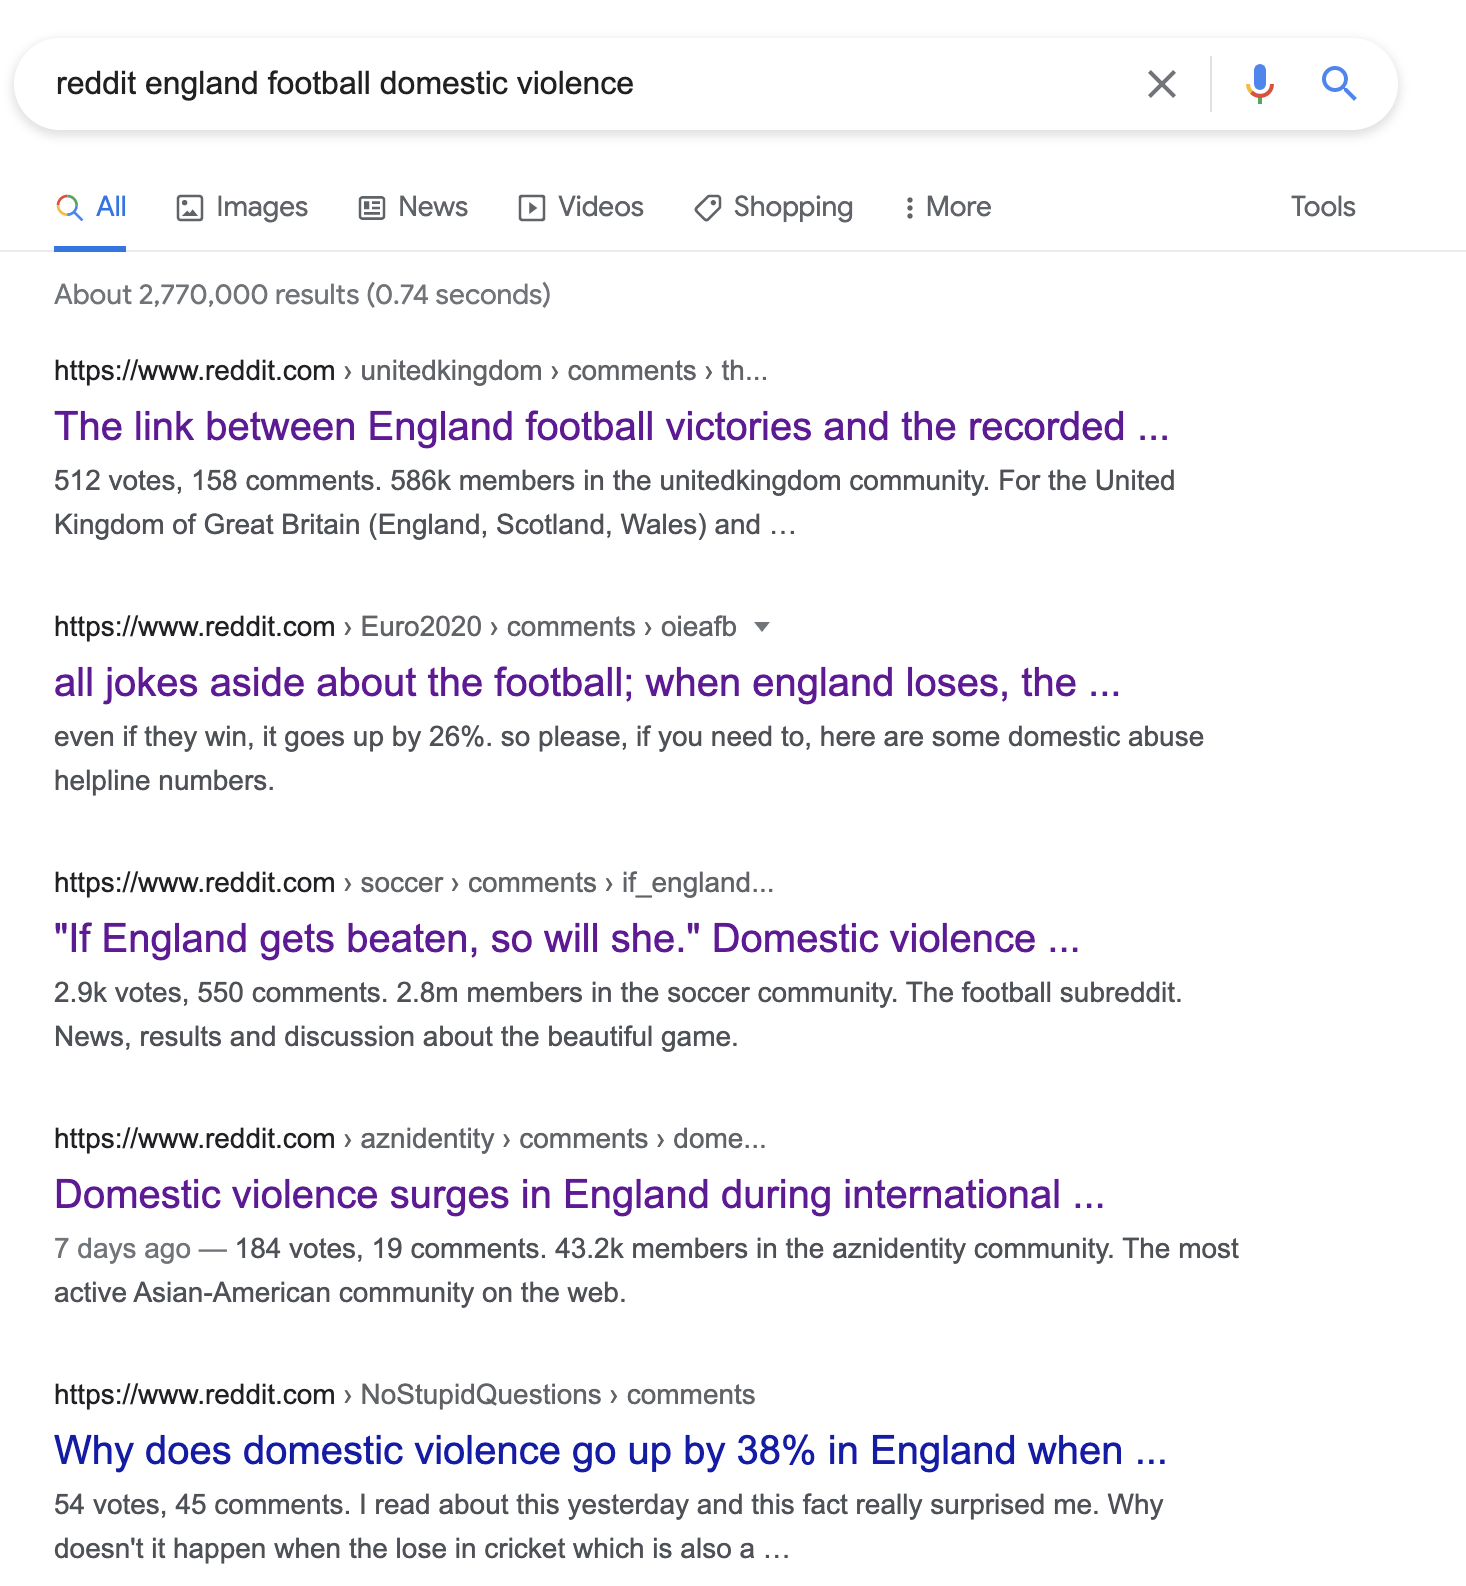Open 'Domestic violence surges in England' result
Screen dimensions: 1466x1586
pos(579,1195)
